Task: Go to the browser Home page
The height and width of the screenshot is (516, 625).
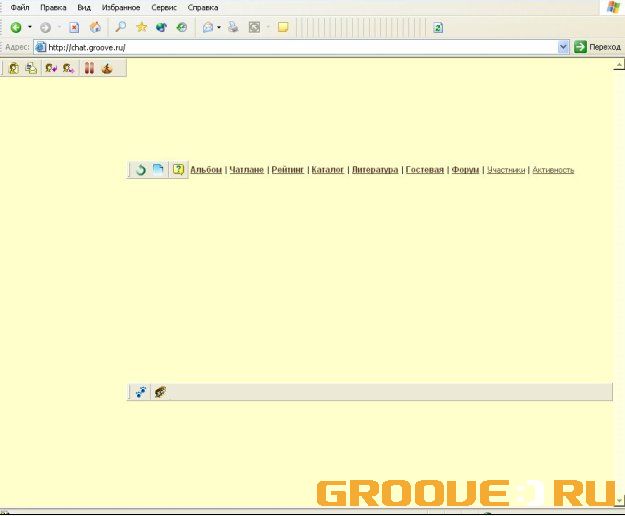Action: (95, 27)
